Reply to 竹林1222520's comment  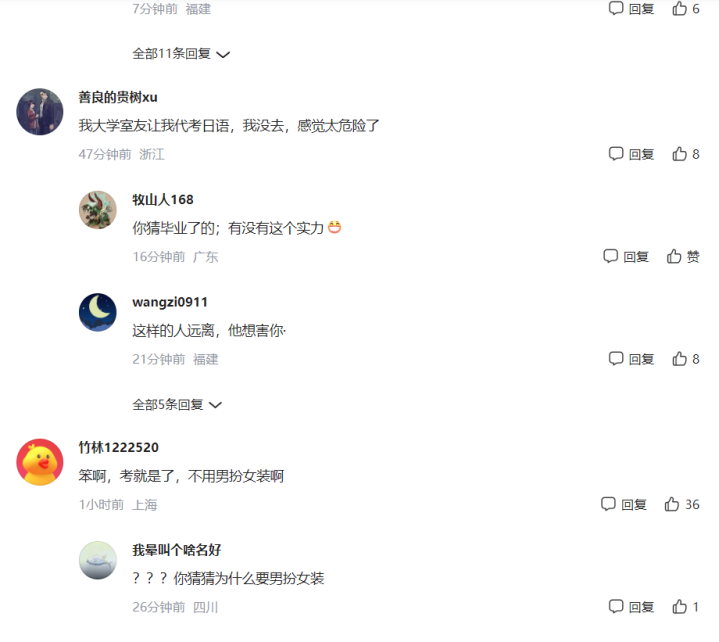click(x=624, y=504)
